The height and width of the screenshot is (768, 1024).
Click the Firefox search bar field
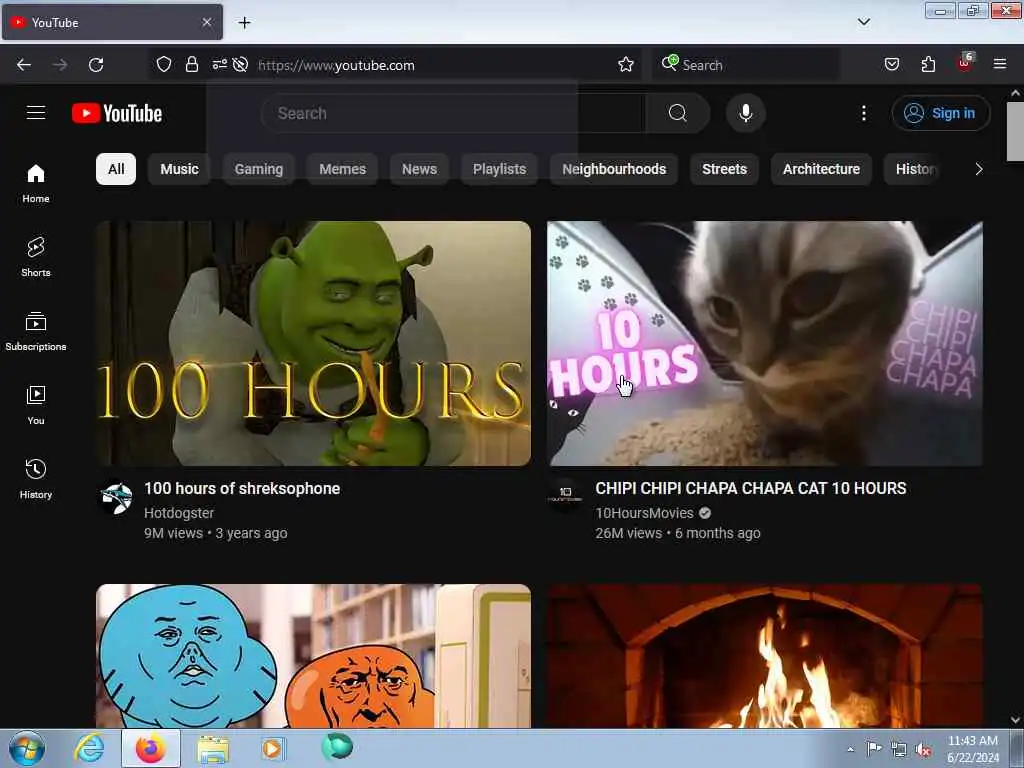tap(746, 65)
